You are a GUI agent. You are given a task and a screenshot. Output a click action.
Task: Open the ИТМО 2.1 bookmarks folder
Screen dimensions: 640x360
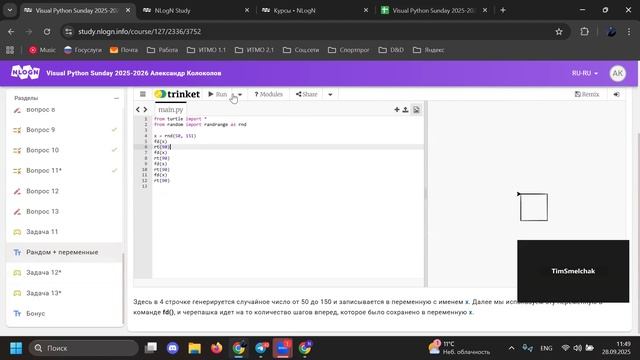(254, 50)
